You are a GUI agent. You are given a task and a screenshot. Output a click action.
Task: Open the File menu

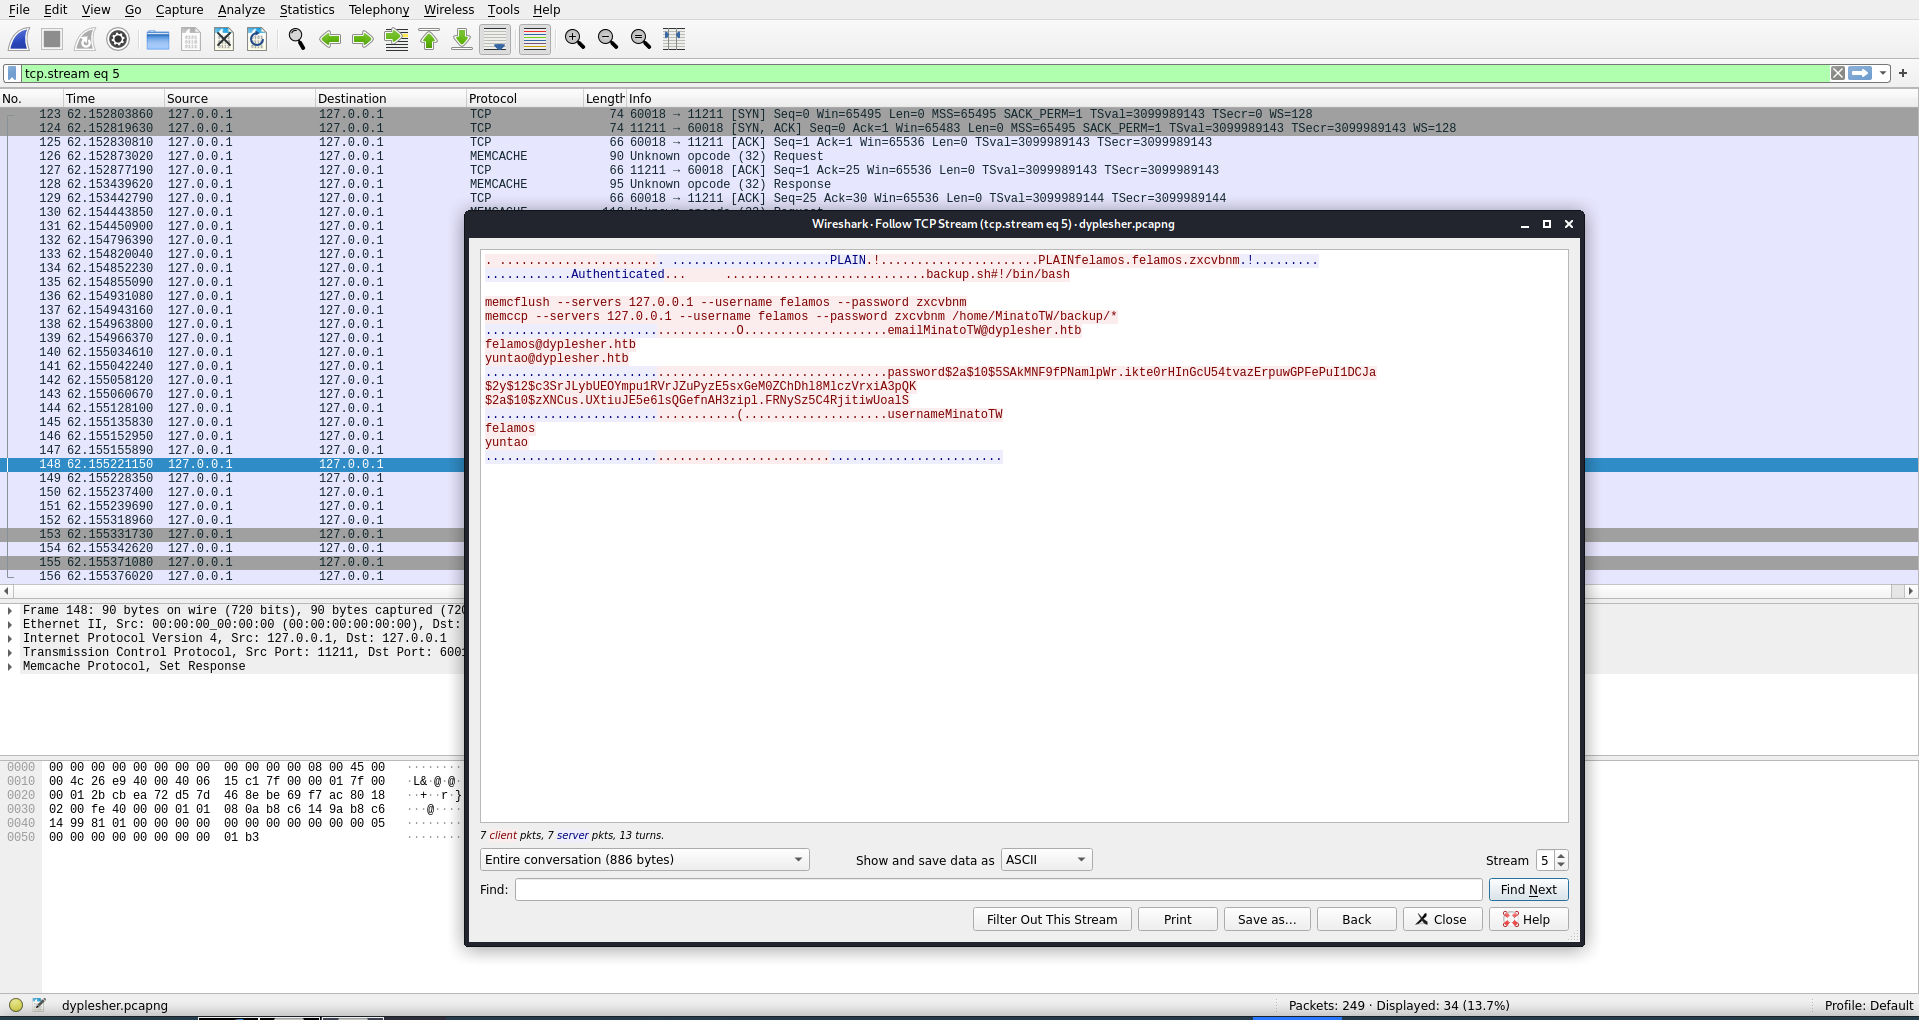click(19, 9)
